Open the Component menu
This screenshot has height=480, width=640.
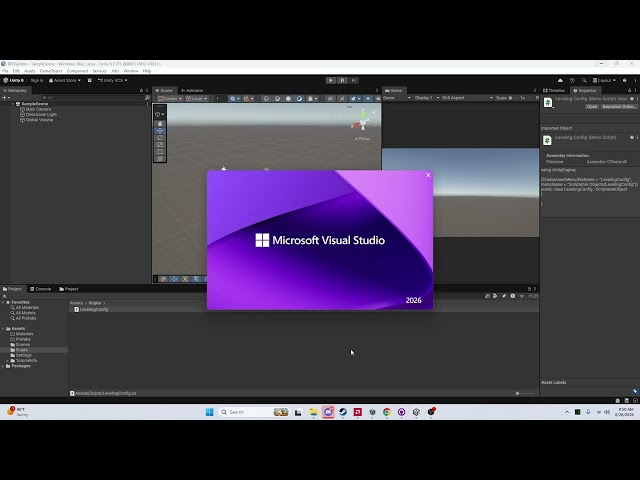coord(78,71)
